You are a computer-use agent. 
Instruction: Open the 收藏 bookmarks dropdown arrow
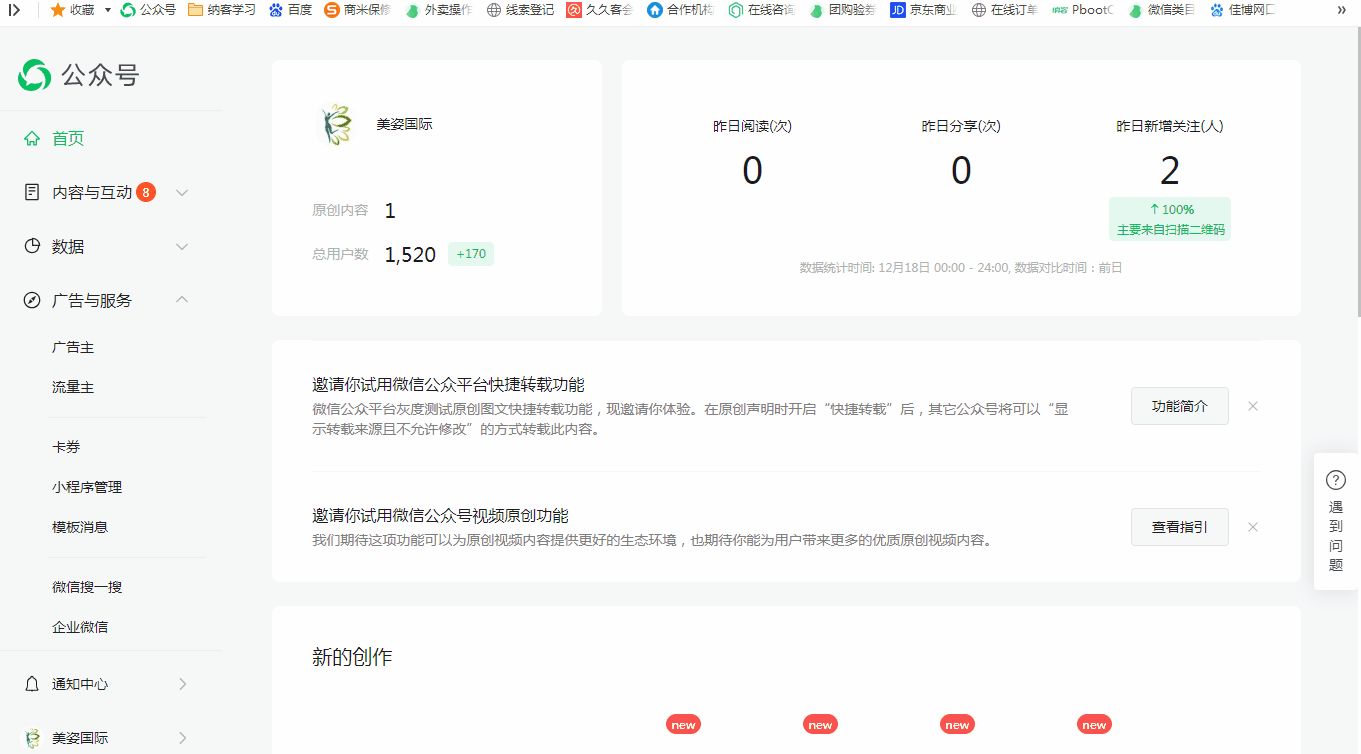coord(108,12)
